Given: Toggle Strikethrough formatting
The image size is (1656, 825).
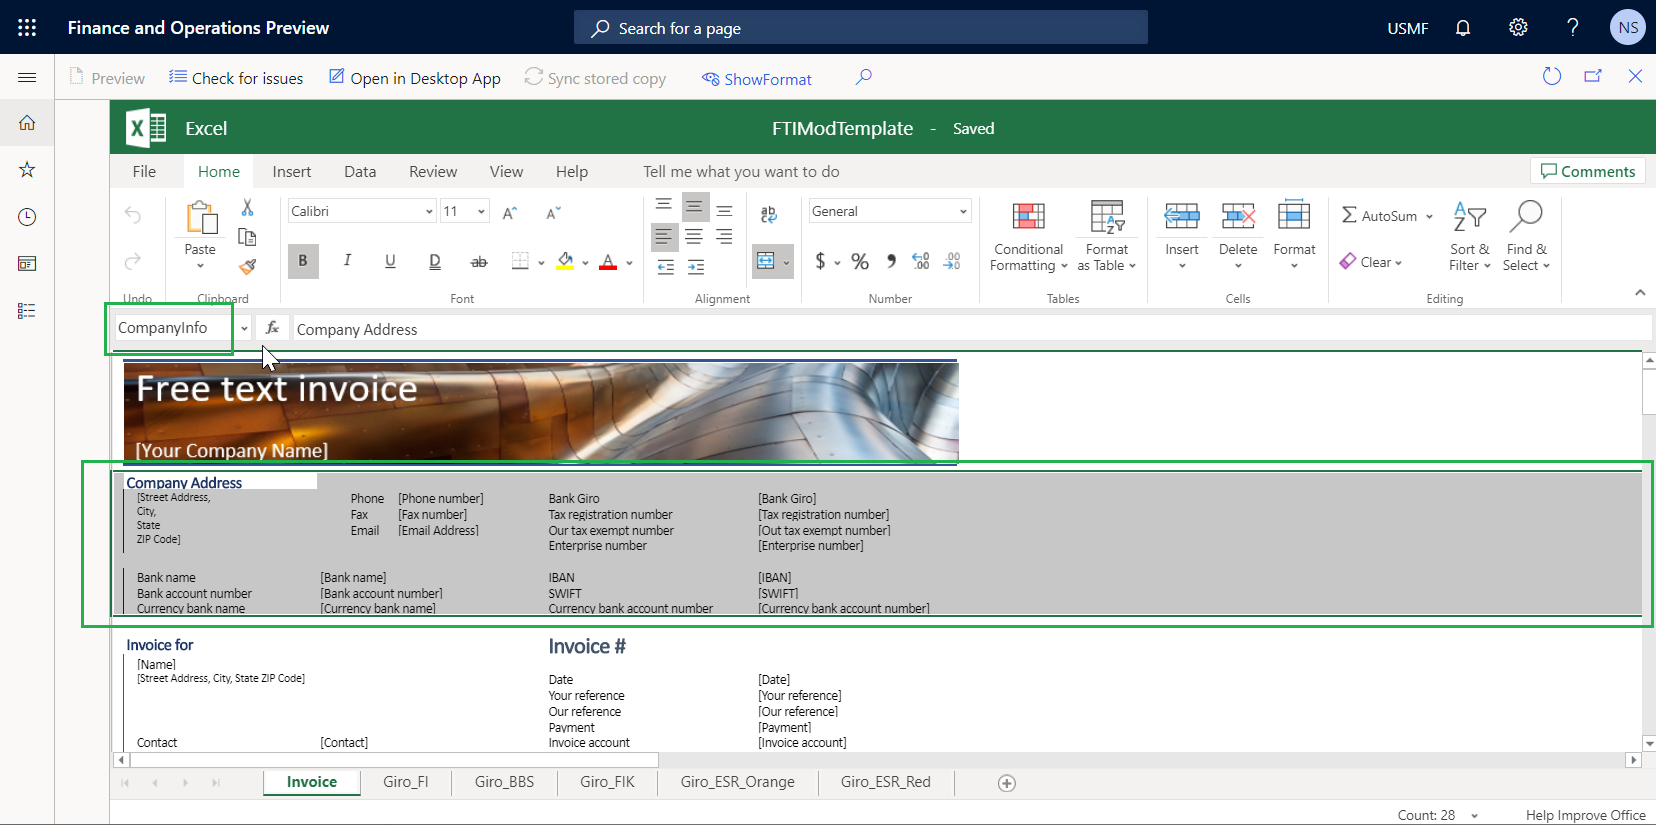Looking at the screenshot, I should [479, 261].
